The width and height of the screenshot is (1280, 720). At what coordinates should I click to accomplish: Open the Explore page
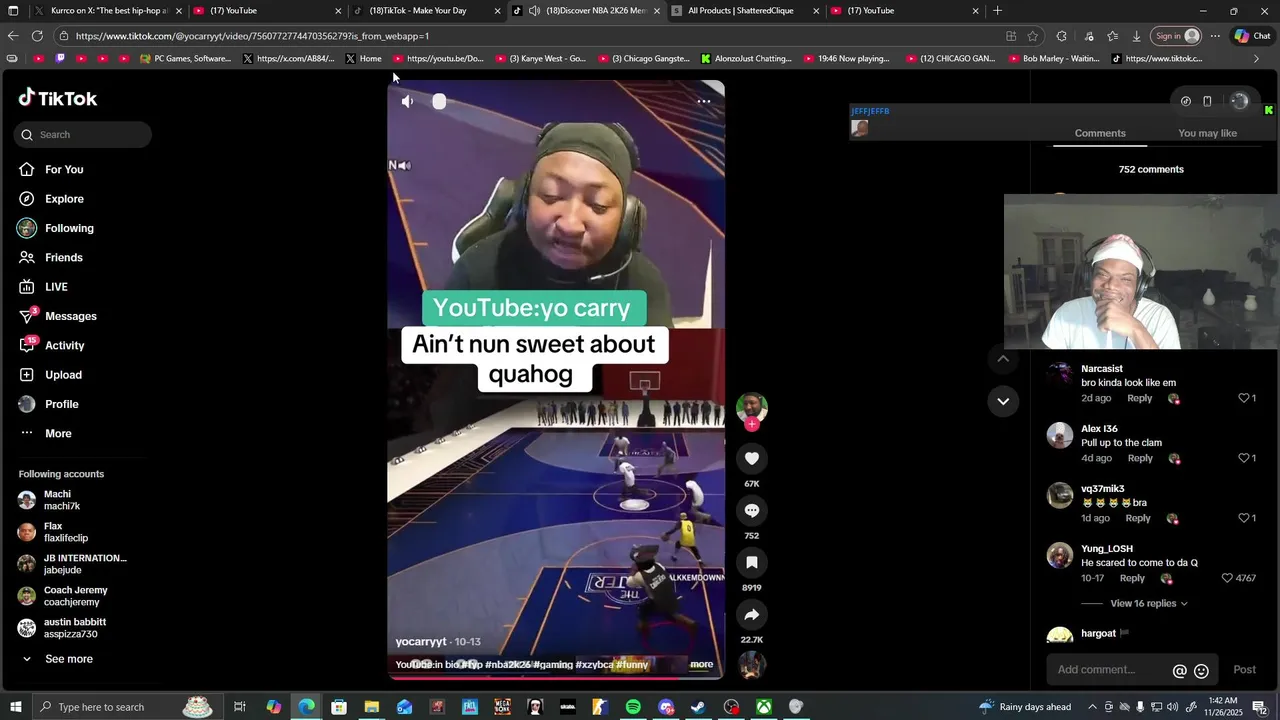(64, 199)
